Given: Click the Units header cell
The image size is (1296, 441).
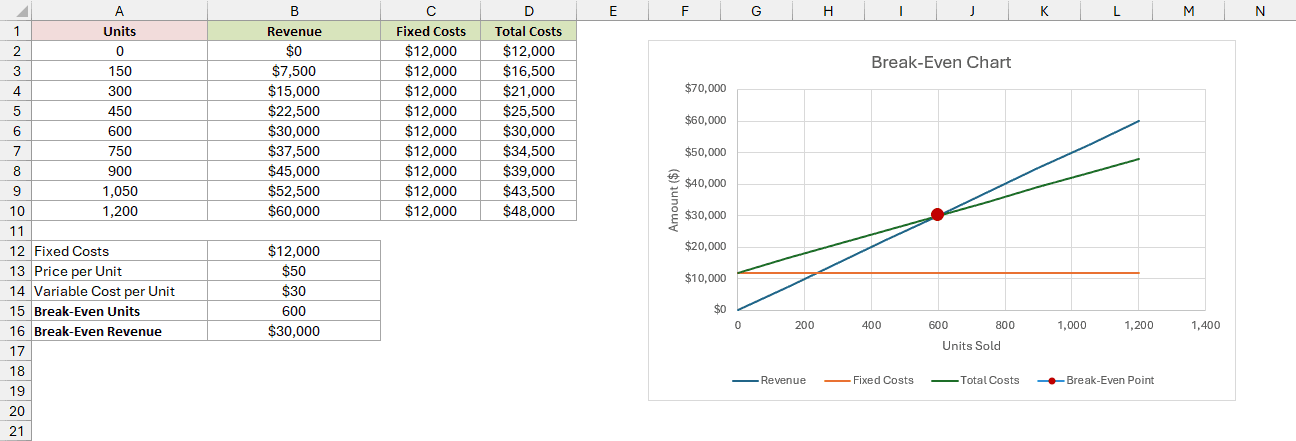Looking at the screenshot, I should tap(120, 31).
